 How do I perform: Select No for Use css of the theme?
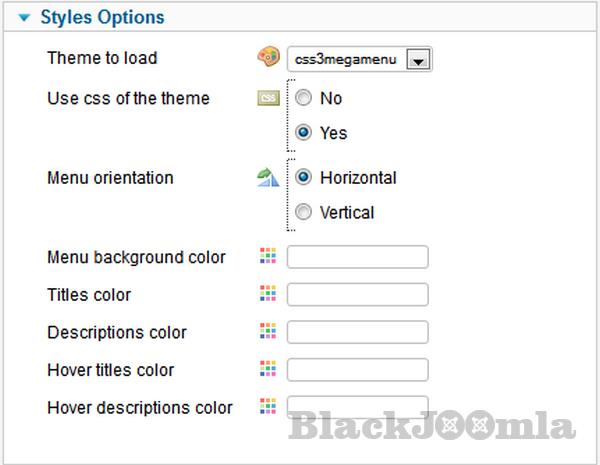click(304, 98)
